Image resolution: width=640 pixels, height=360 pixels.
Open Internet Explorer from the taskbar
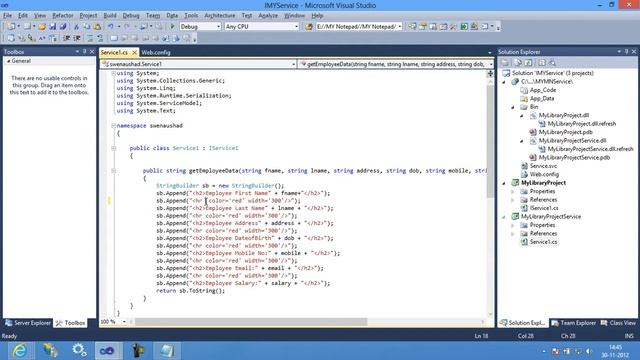pos(19,351)
